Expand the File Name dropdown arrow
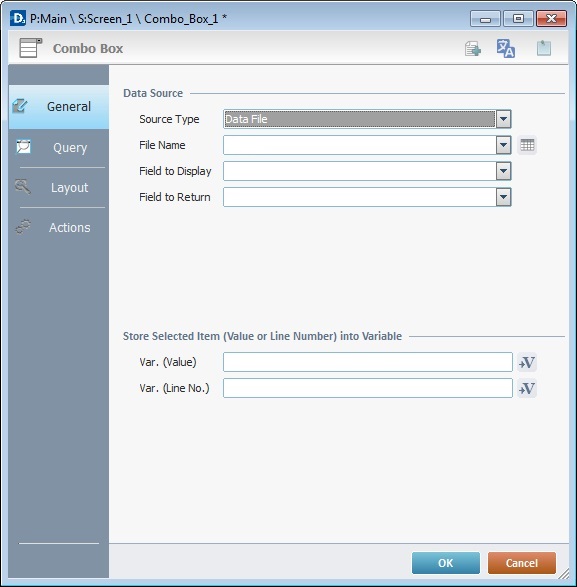577x587 pixels. tap(504, 145)
